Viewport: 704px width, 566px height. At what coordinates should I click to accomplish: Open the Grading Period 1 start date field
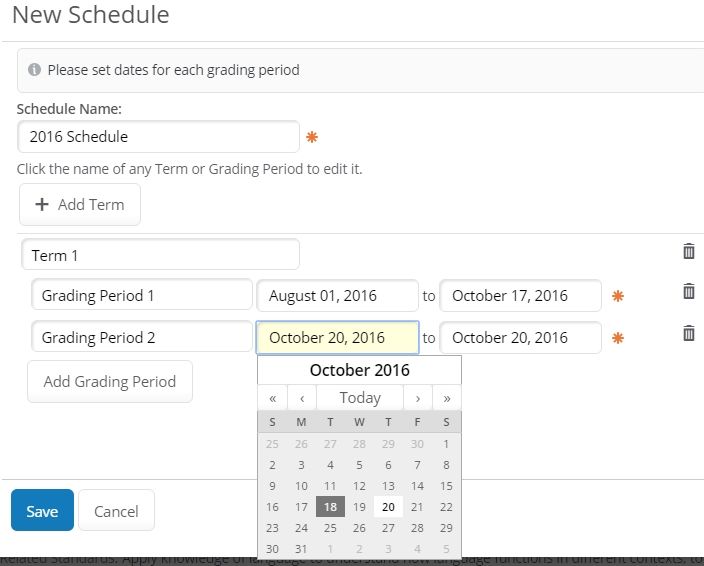tap(337, 296)
